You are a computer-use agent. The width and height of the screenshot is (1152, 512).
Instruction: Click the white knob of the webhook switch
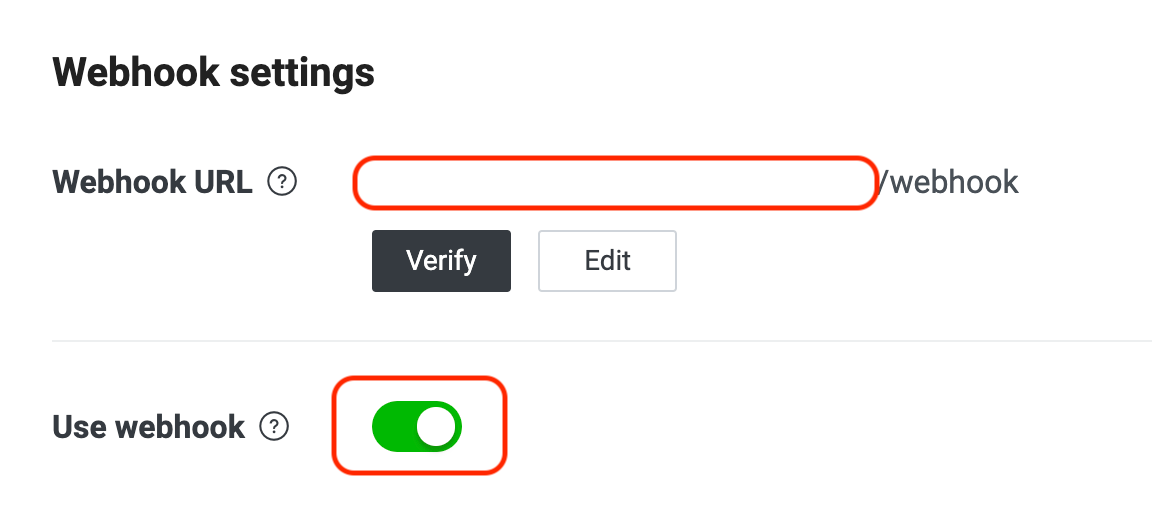pos(436,427)
